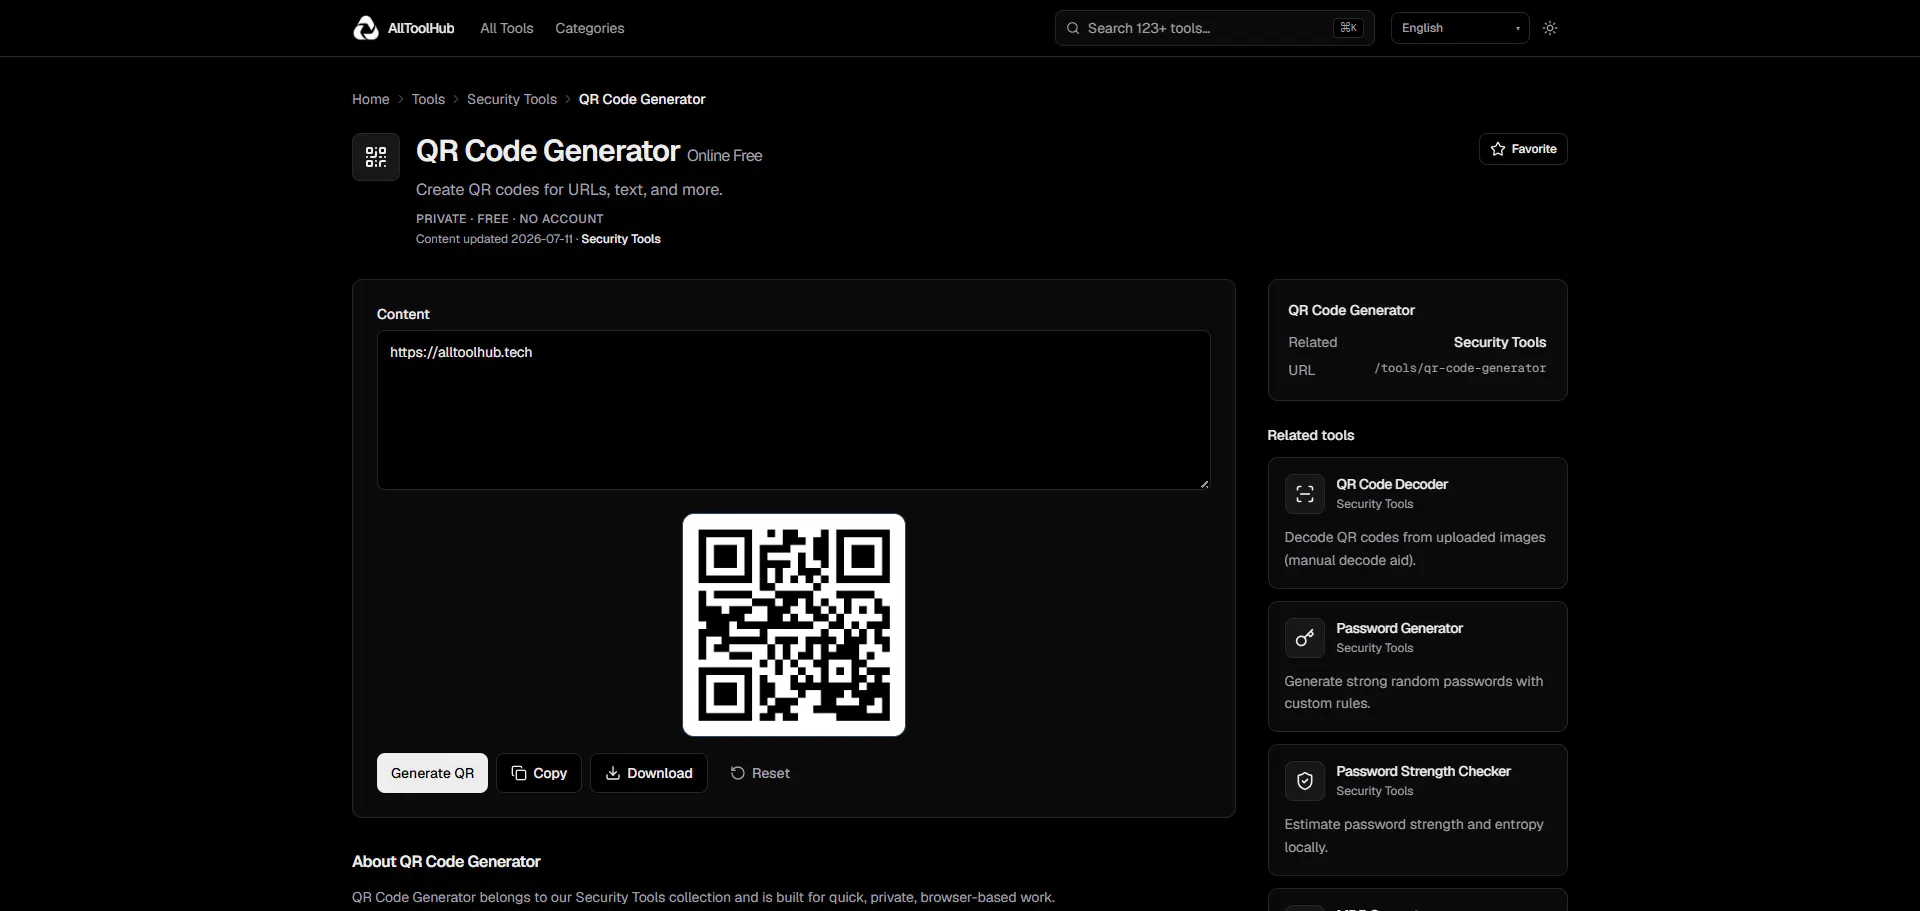Go to Home breadcrumb
Screen dimensions: 1920x911
point(370,99)
